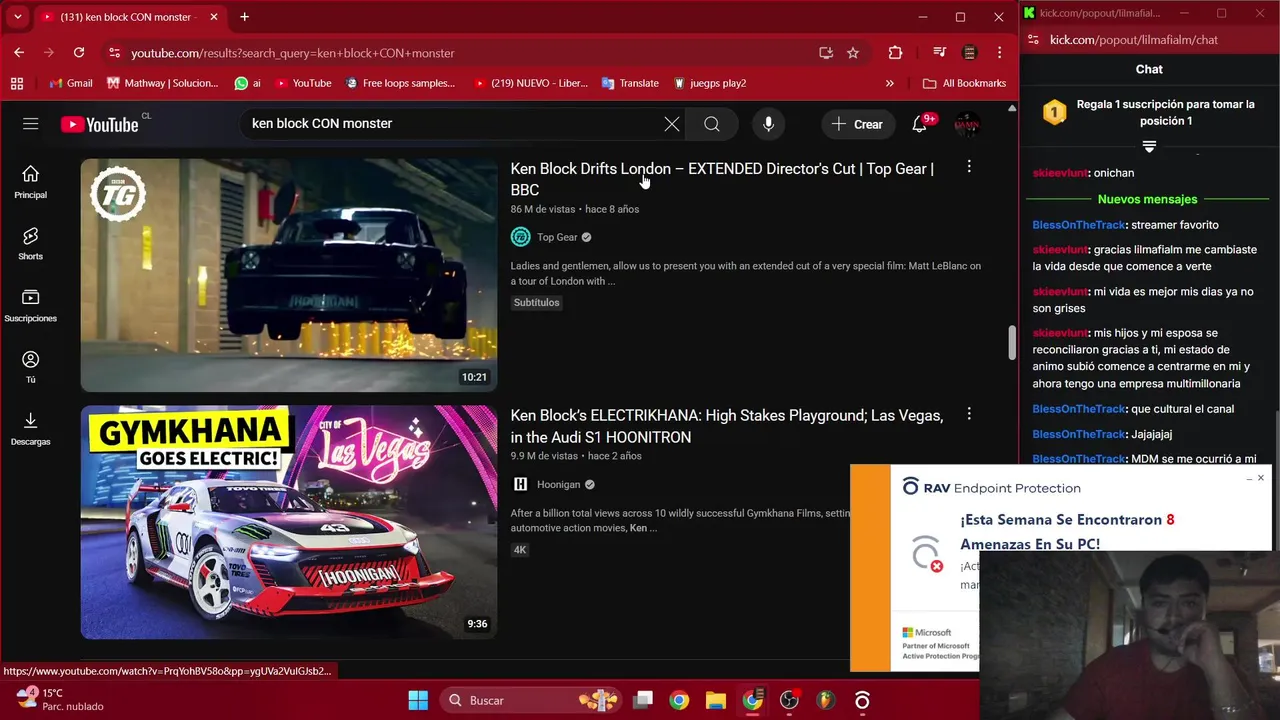Open the Tú section in sidebar
The height and width of the screenshot is (720, 1280).
coord(30,367)
